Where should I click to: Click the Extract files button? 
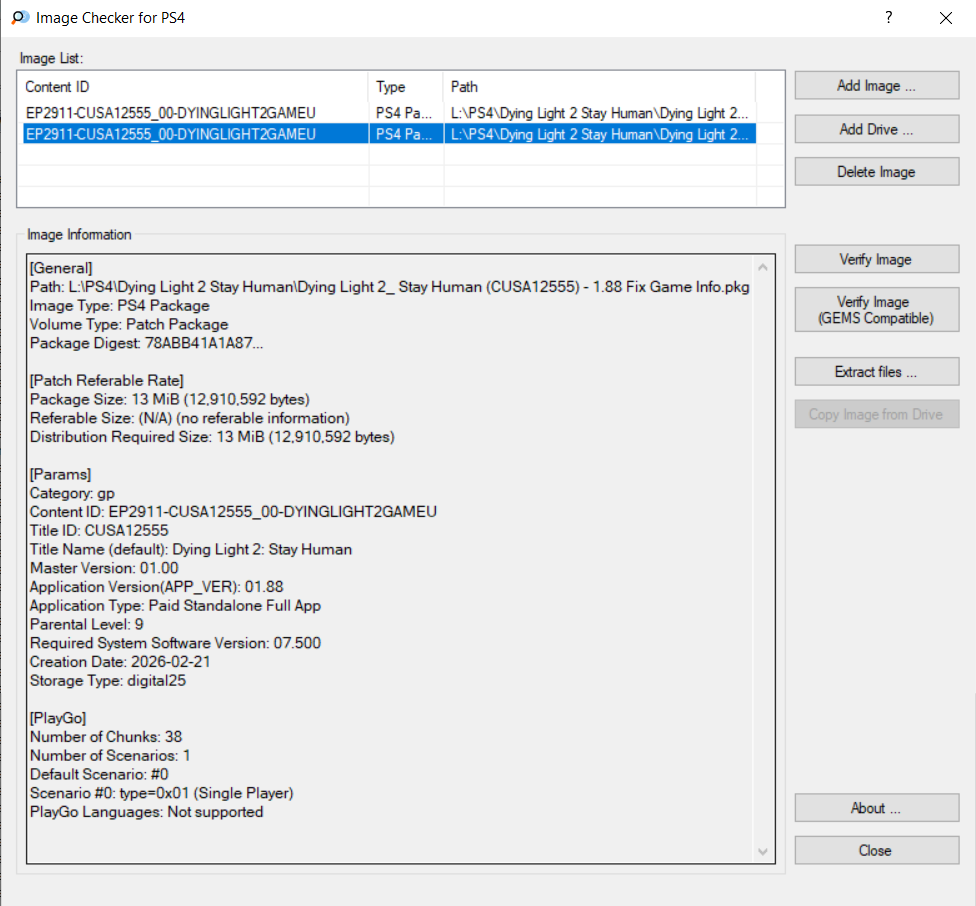876,372
